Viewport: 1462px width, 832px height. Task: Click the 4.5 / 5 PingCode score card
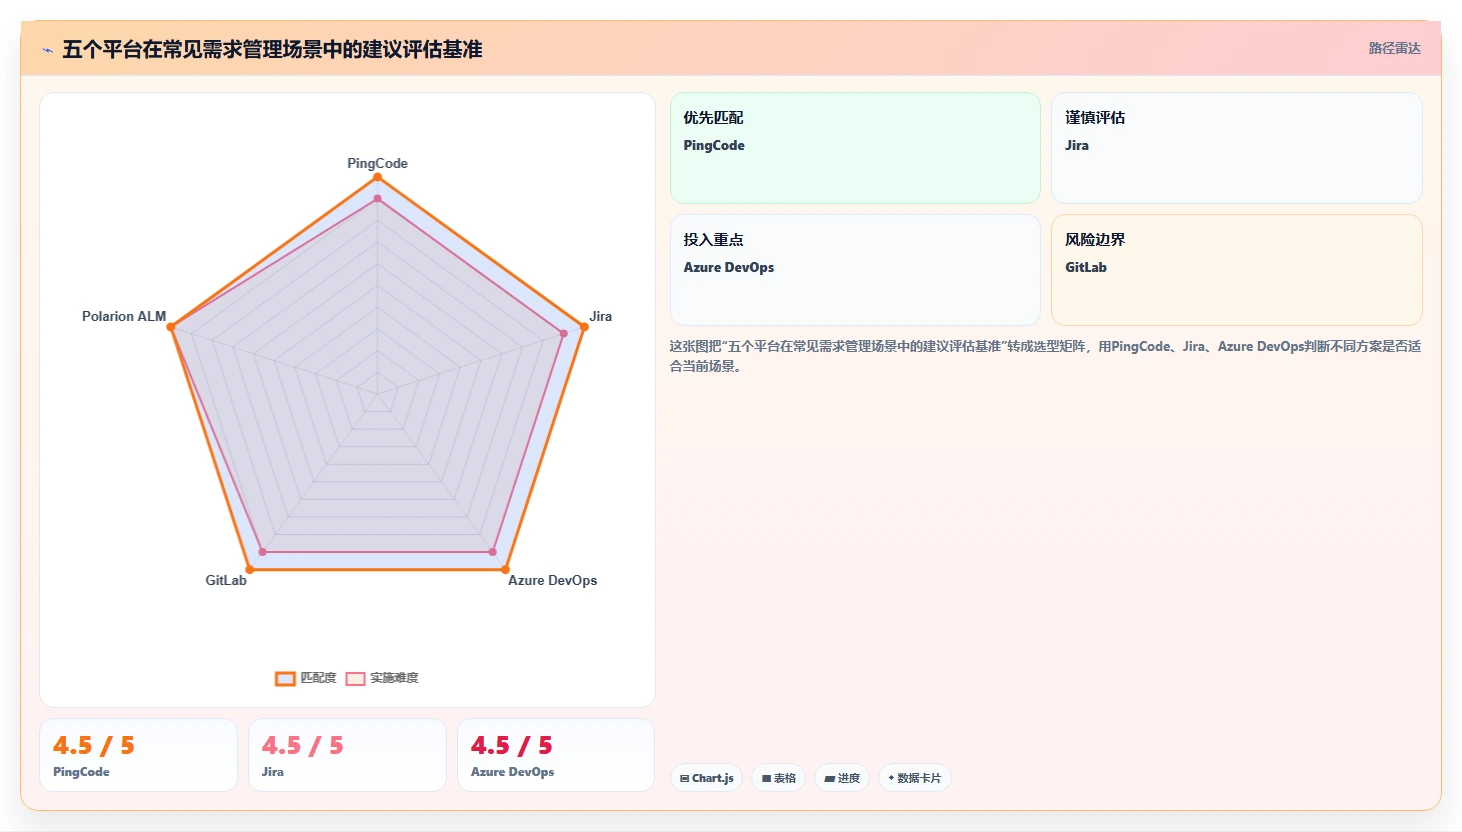(x=139, y=755)
